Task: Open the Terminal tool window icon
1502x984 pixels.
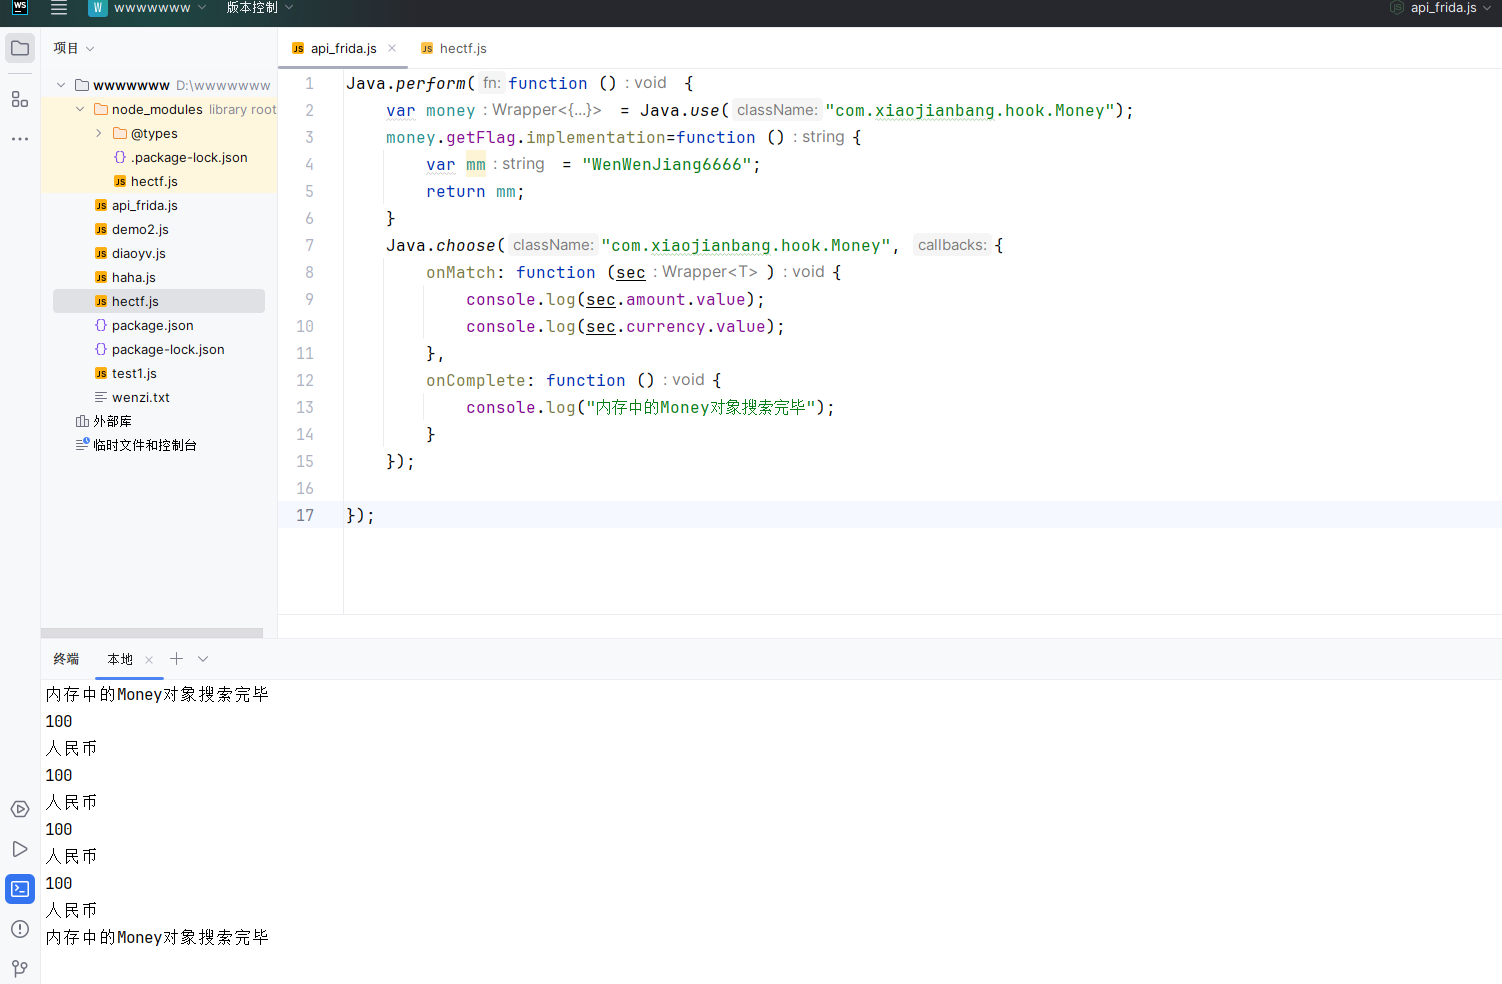Action: (x=20, y=889)
